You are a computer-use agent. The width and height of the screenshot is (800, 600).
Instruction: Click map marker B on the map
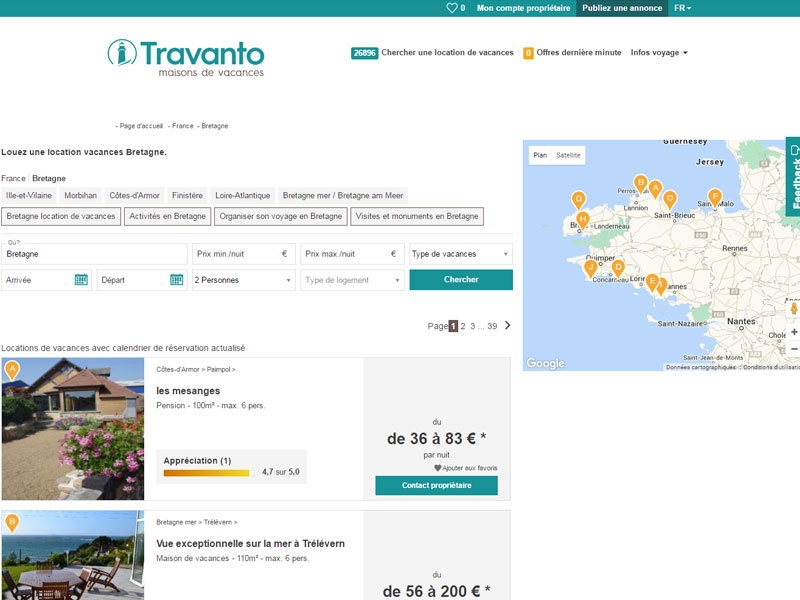click(640, 184)
